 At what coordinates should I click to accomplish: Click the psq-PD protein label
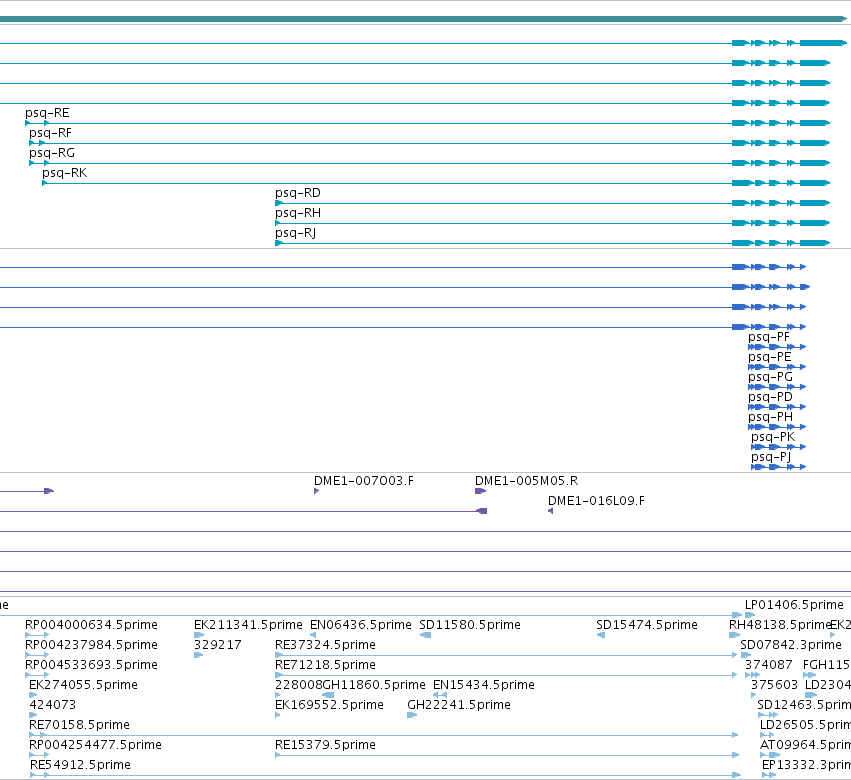[x=771, y=397]
